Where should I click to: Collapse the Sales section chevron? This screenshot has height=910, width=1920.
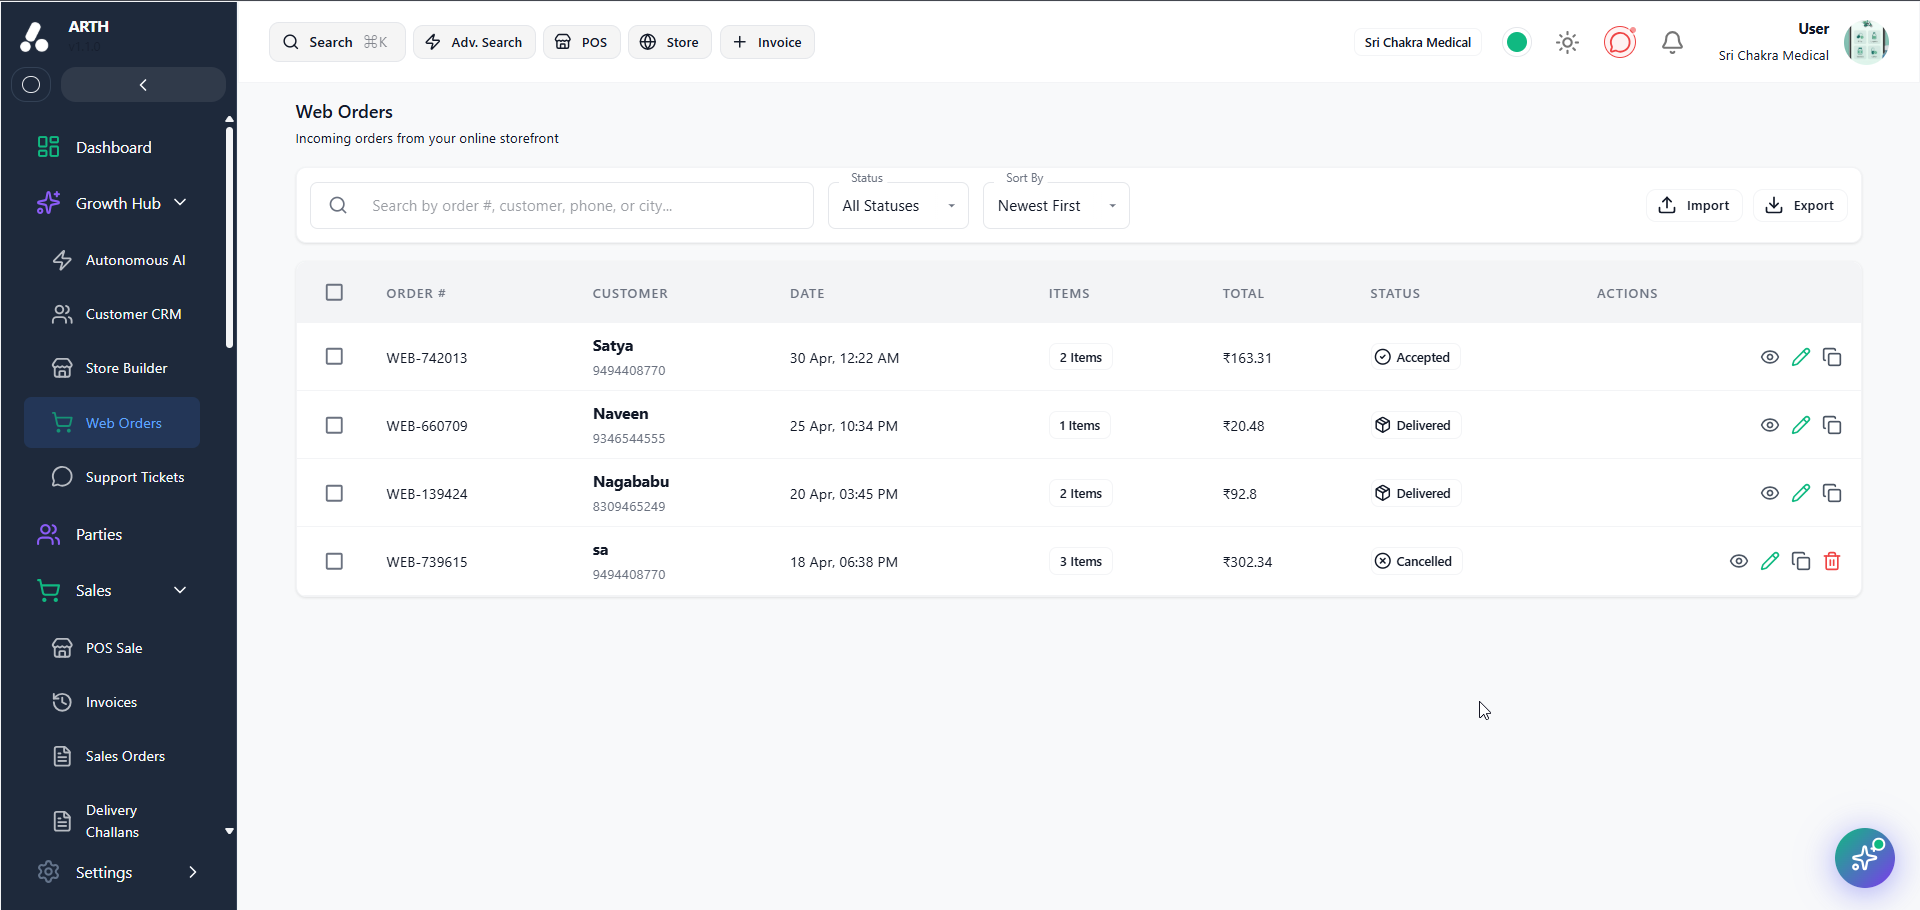(180, 590)
